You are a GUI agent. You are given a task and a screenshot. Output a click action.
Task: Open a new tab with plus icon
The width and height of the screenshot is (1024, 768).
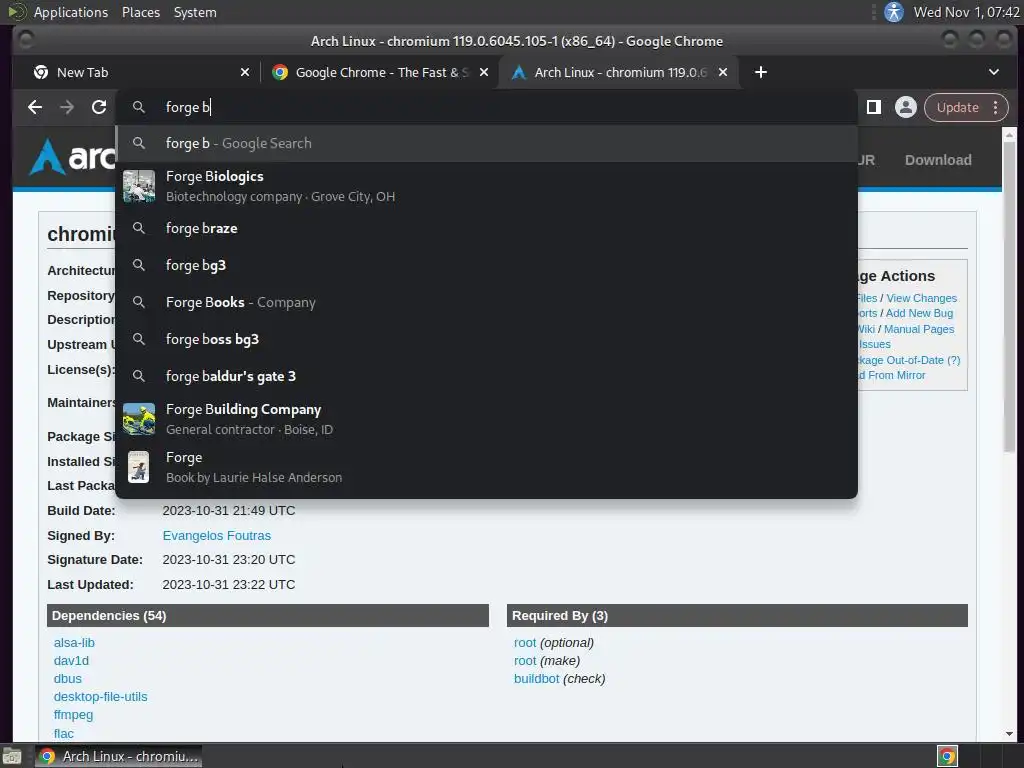coord(761,72)
